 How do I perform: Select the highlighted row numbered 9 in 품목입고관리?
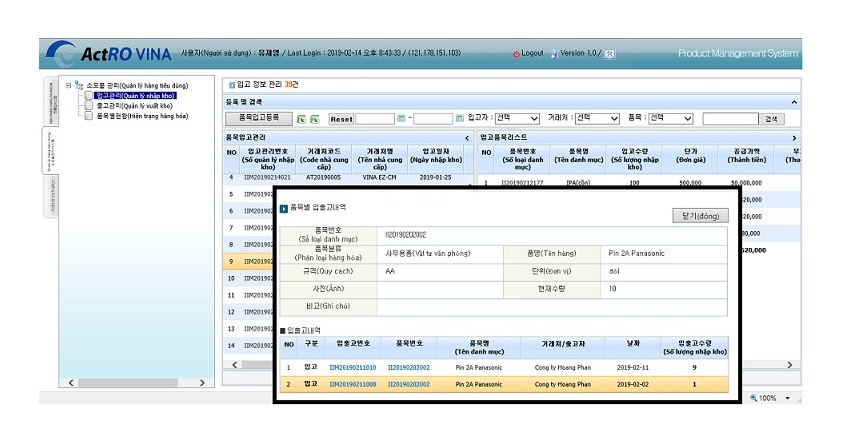coord(249,261)
